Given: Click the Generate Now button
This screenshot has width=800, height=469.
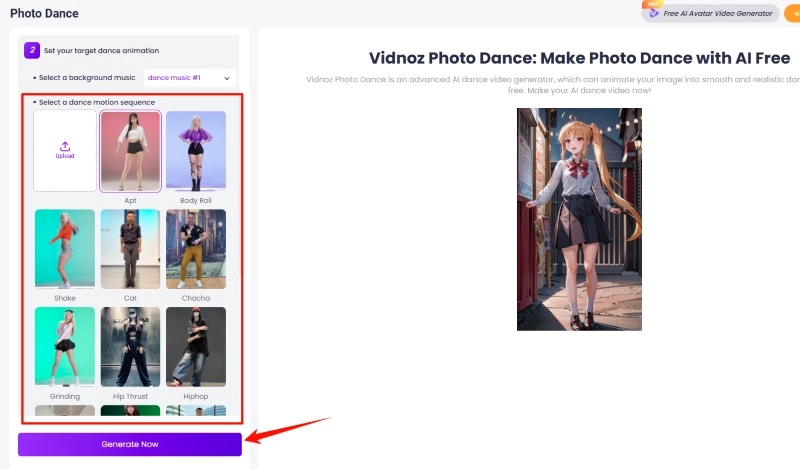Looking at the screenshot, I should 130,444.
